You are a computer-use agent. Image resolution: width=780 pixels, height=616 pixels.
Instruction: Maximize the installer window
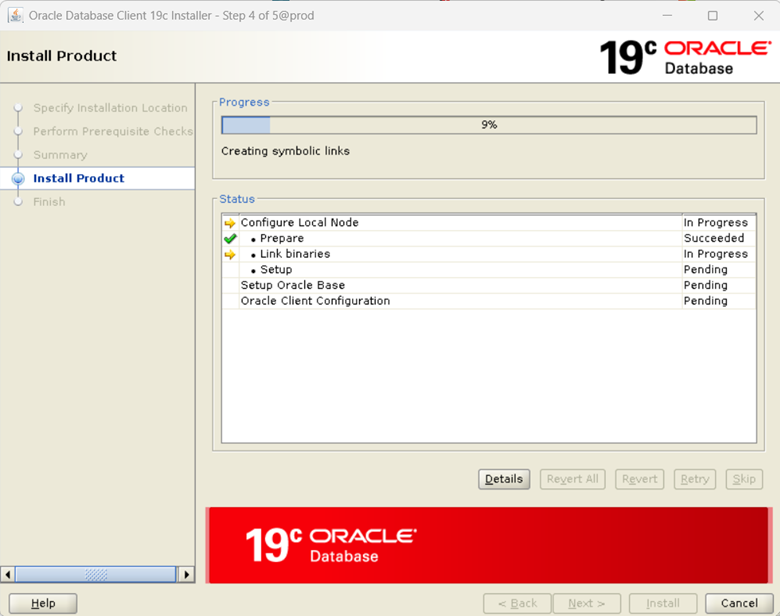713,15
